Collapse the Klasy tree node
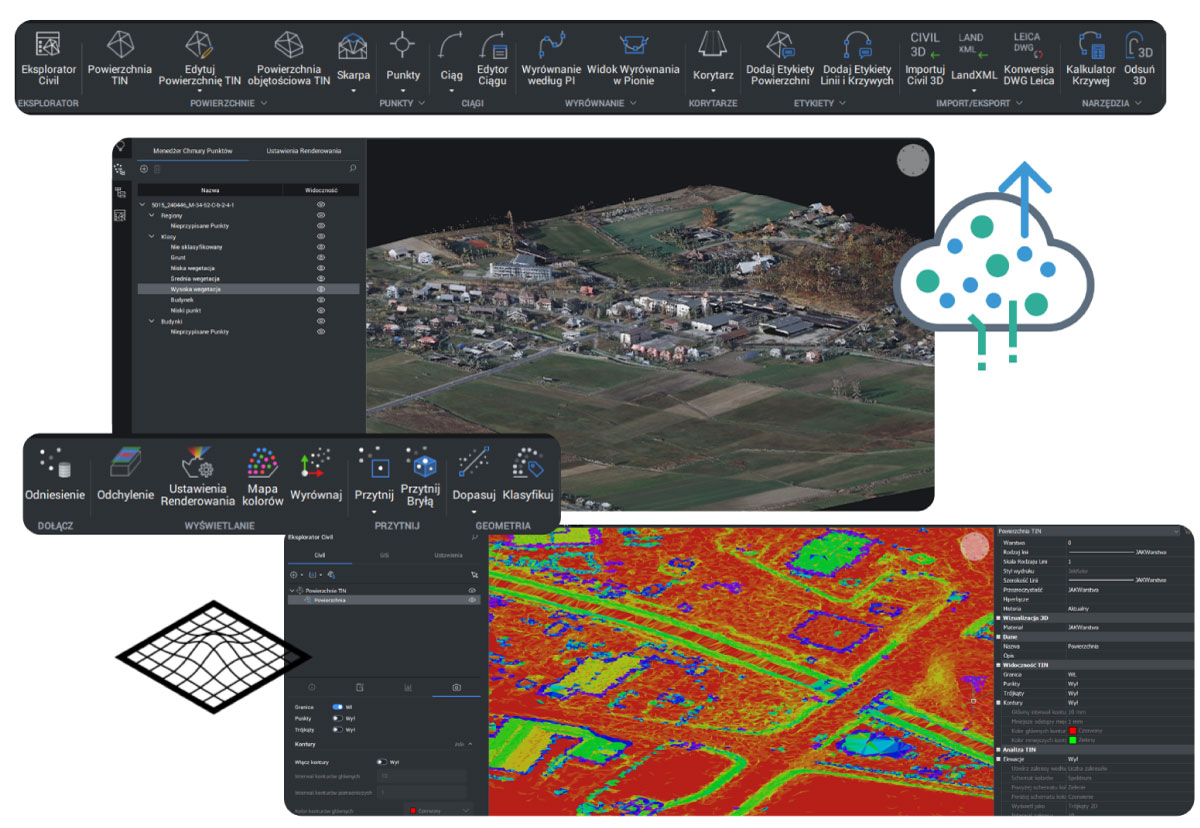The image size is (1200, 828). pos(151,237)
